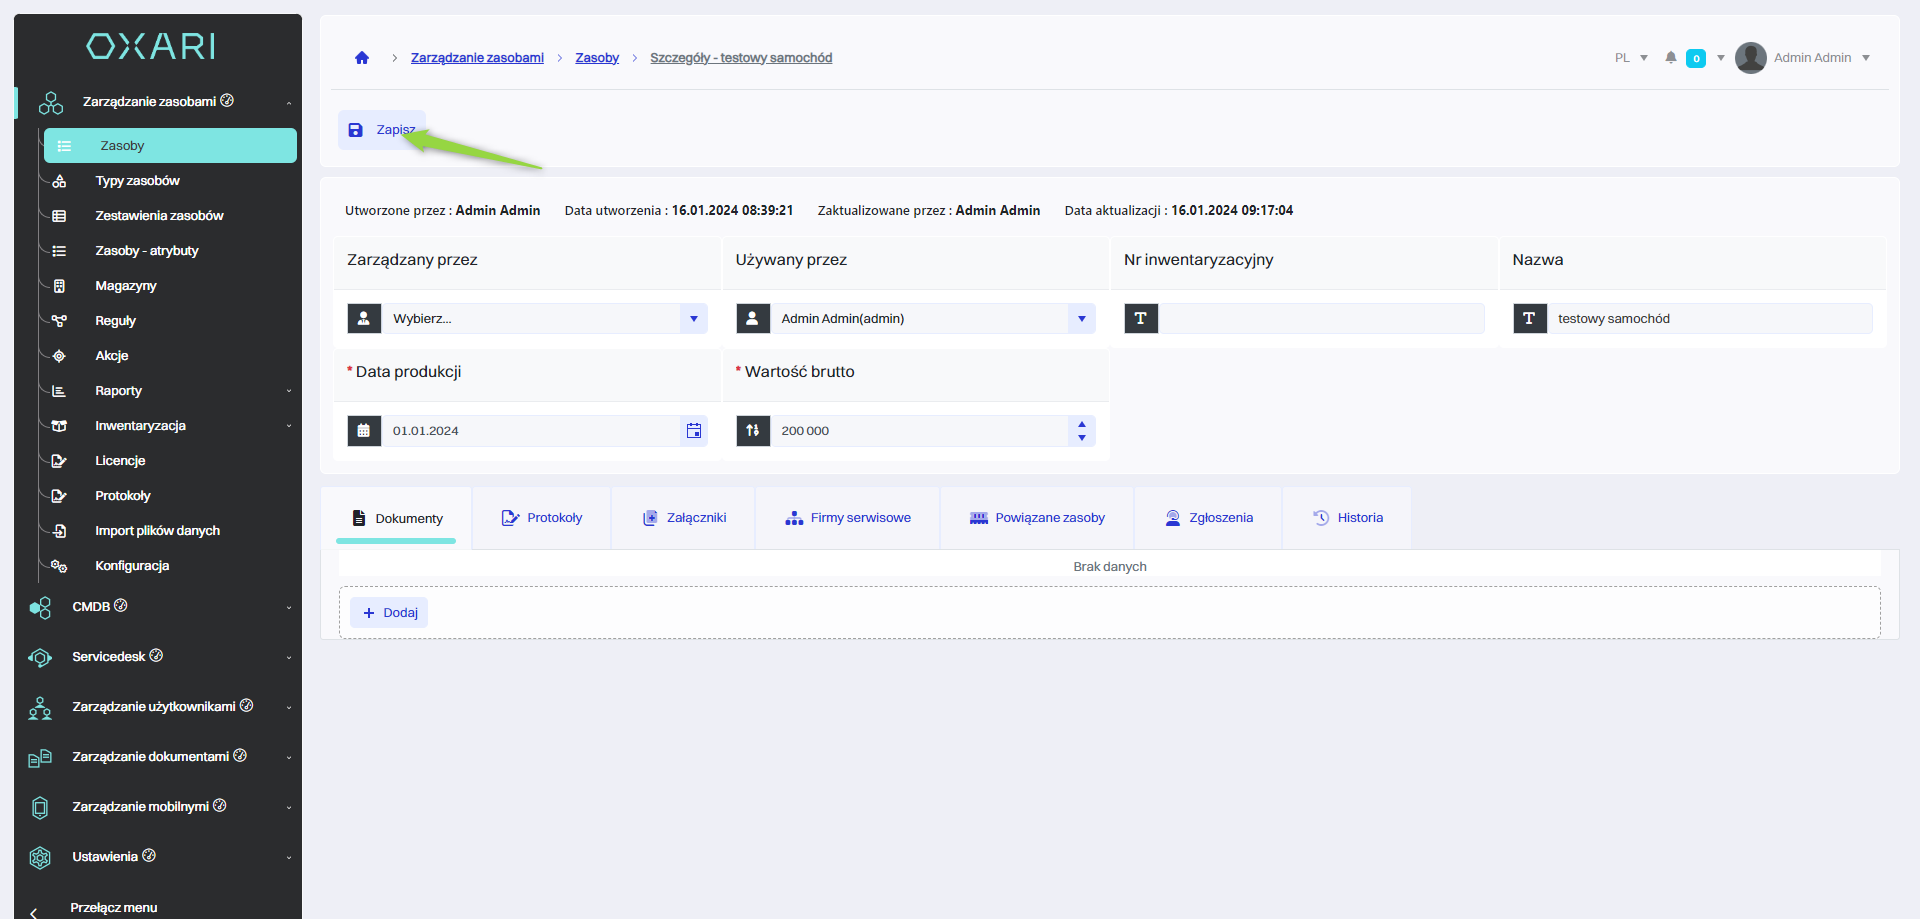Click the home icon in breadcrumb

[x=362, y=58]
